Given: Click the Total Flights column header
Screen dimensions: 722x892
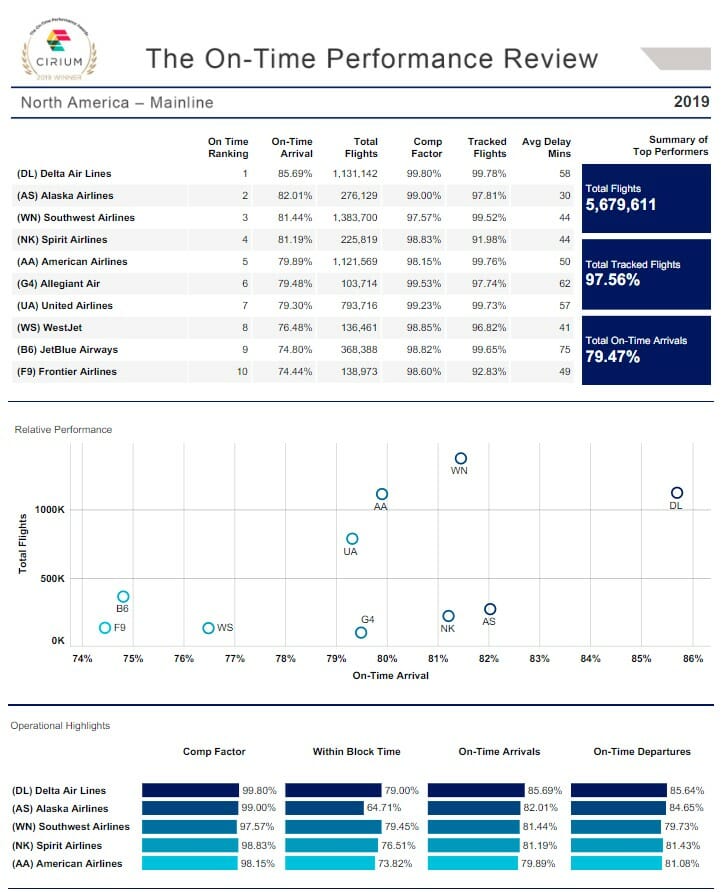Looking at the screenshot, I should point(361,147).
